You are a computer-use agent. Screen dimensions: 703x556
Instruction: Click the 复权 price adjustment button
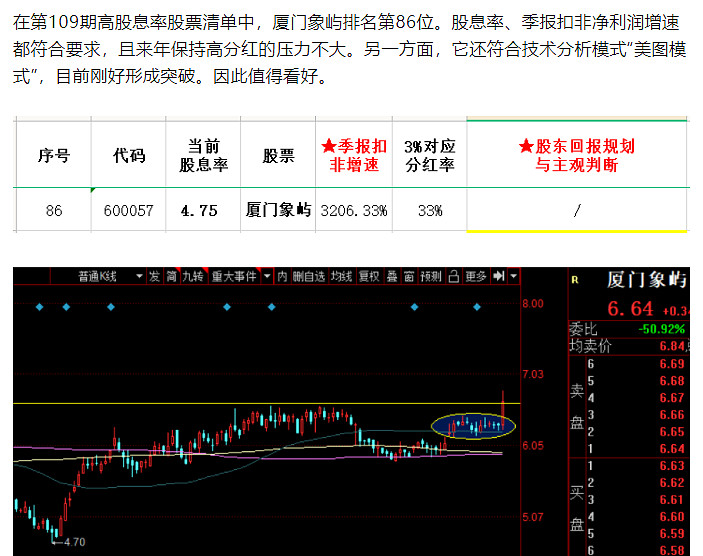(369, 277)
